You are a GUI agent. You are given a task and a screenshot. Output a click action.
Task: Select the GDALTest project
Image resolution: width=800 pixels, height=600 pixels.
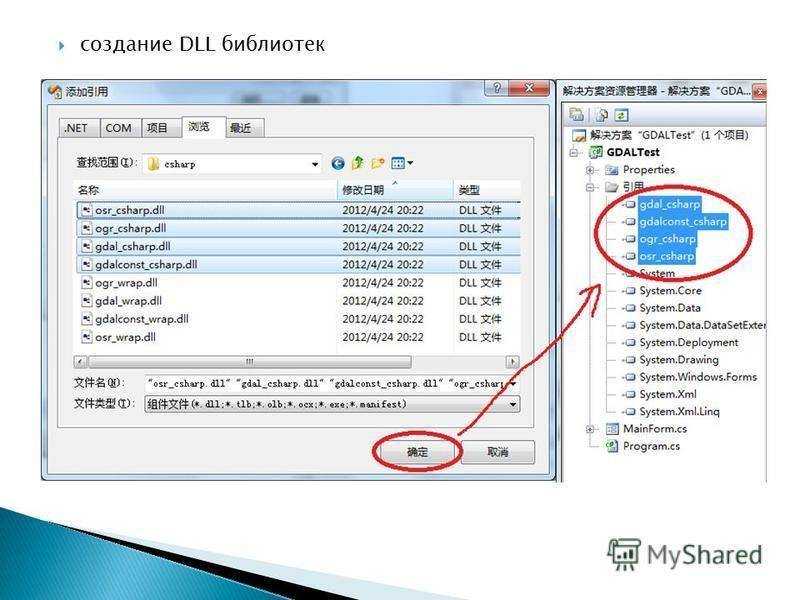tap(633, 152)
